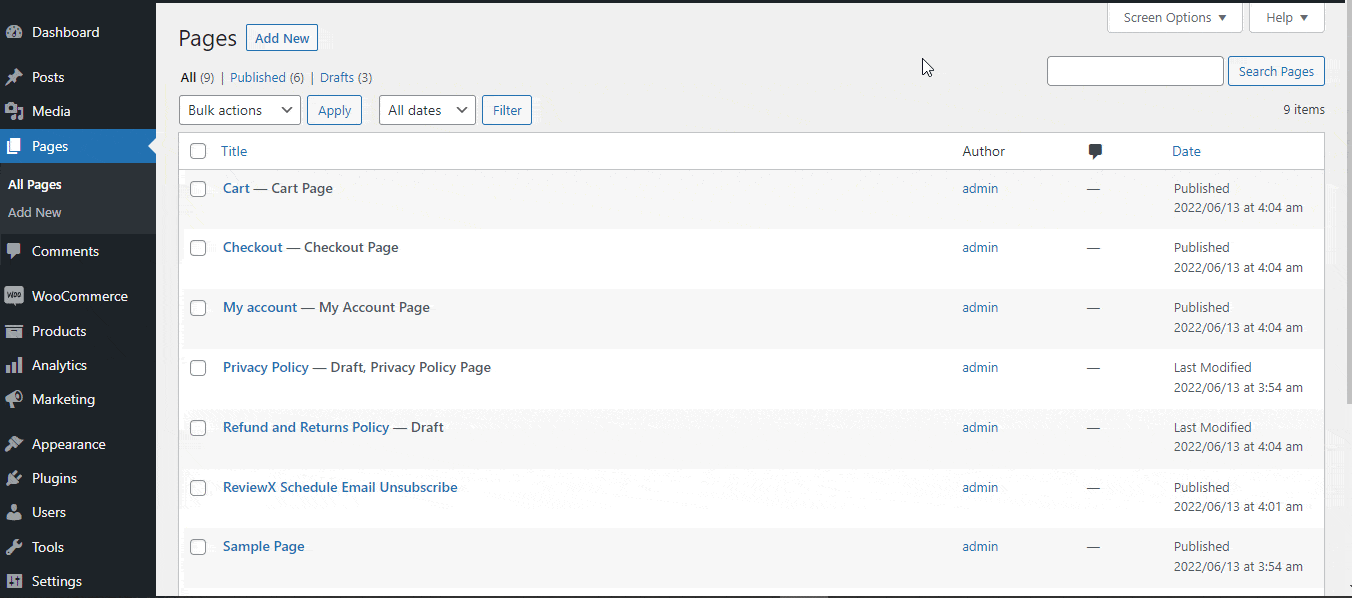
Task: Click the Analytics bar chart icon
Action: click(x=14, y=365)
